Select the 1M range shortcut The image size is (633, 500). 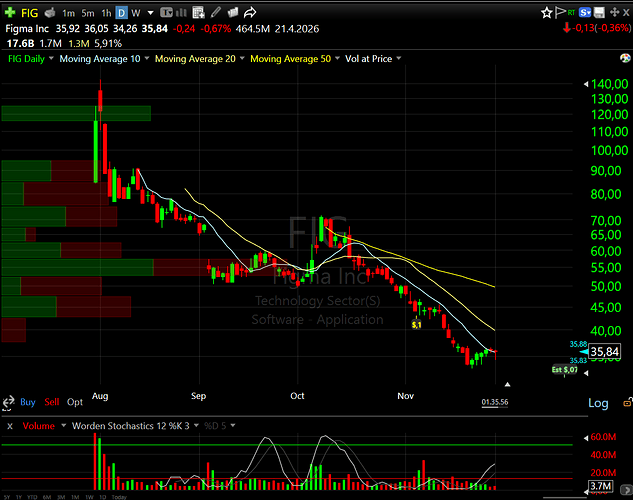coord(75,497)
